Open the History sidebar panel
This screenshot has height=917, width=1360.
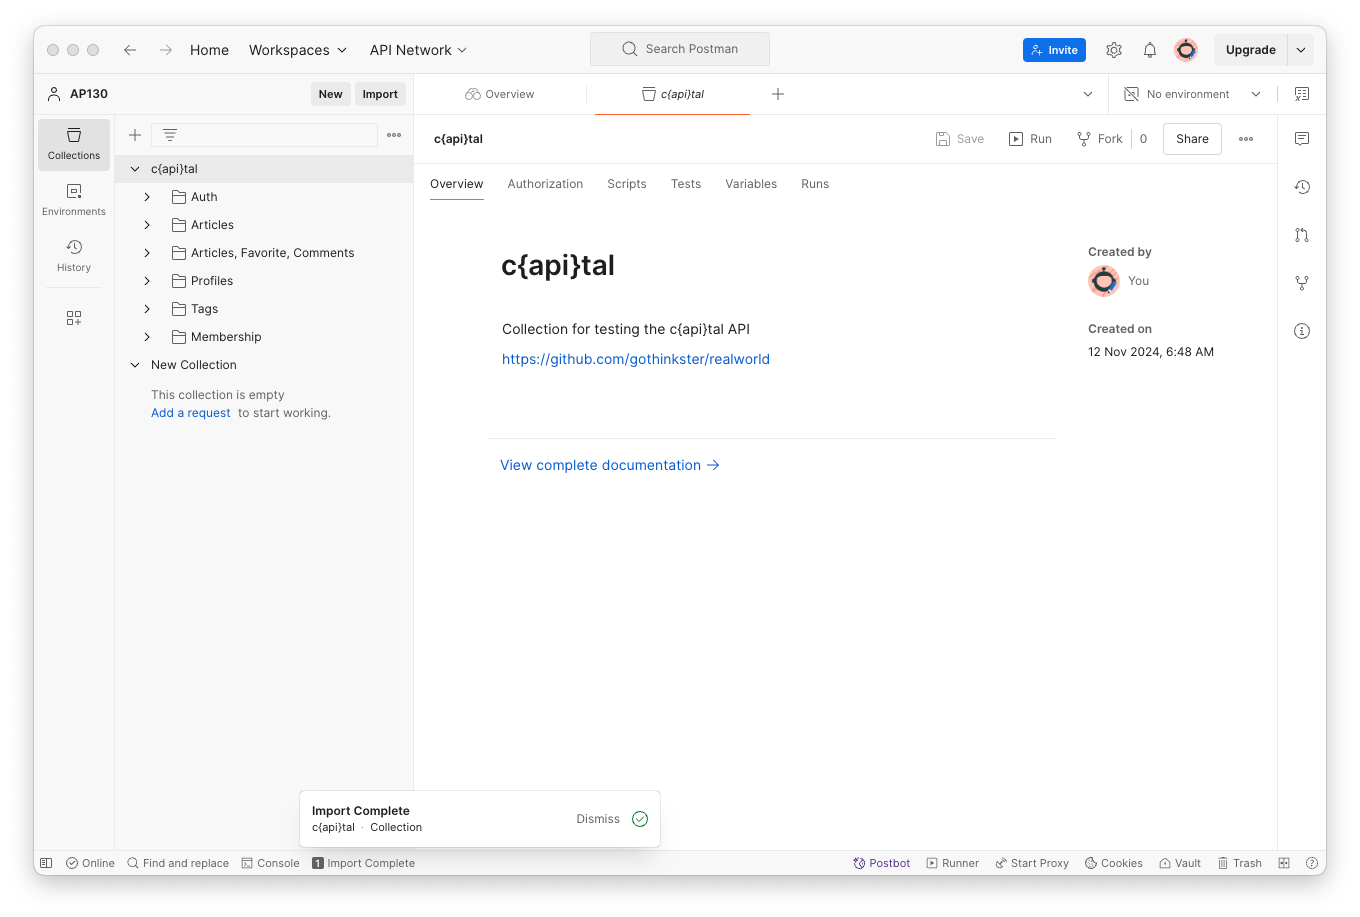coord(74,255)
